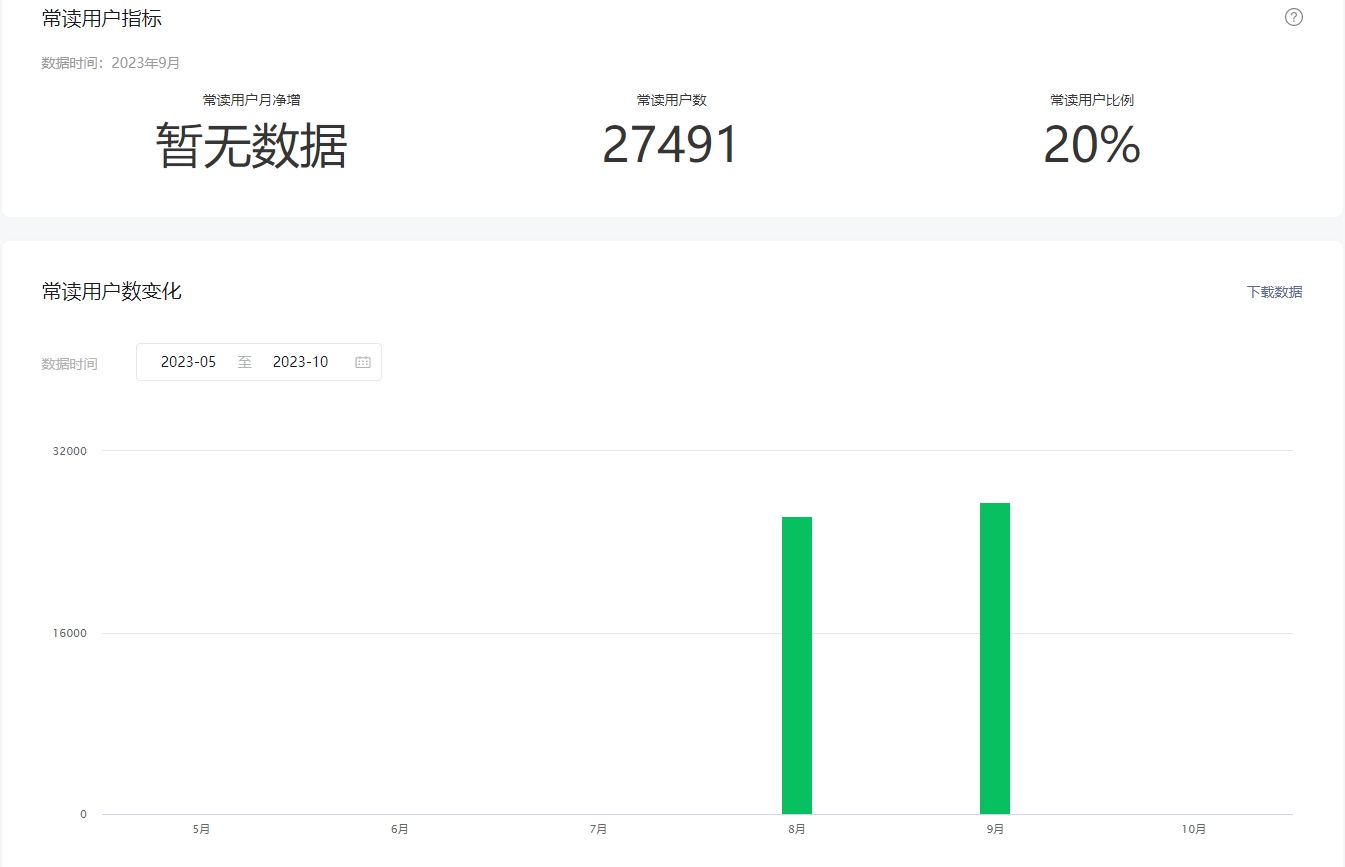Click the end date 2023-10 field
This screenshot has width=1345, height=867.
300,362
